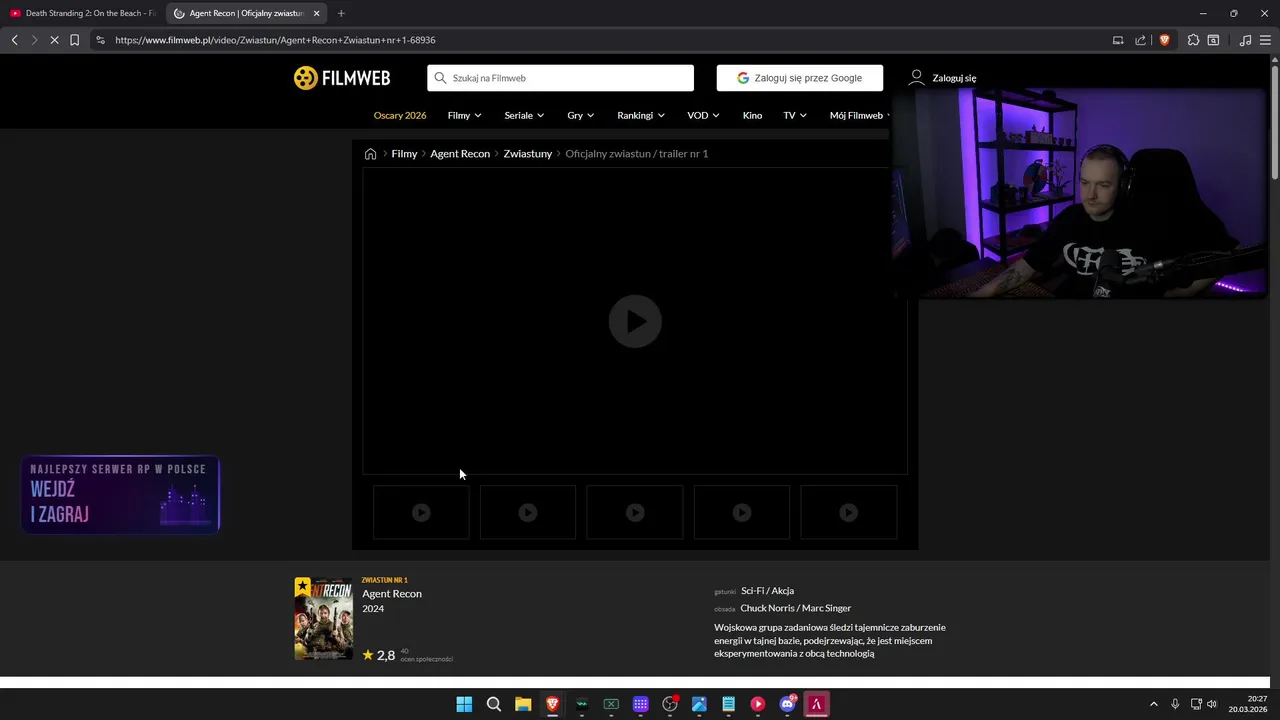Click the Agent Recon movie poster
The width and height of the screenshot is (1280, 720).
pyautogui.click(x=323, y=618)
